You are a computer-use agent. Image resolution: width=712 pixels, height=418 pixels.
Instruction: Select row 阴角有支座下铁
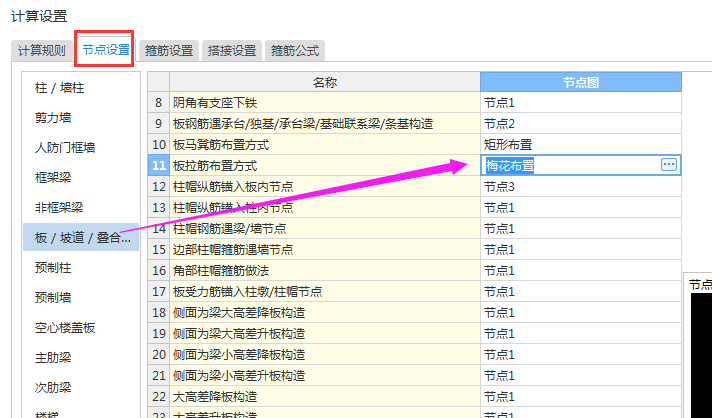[325, 103]
